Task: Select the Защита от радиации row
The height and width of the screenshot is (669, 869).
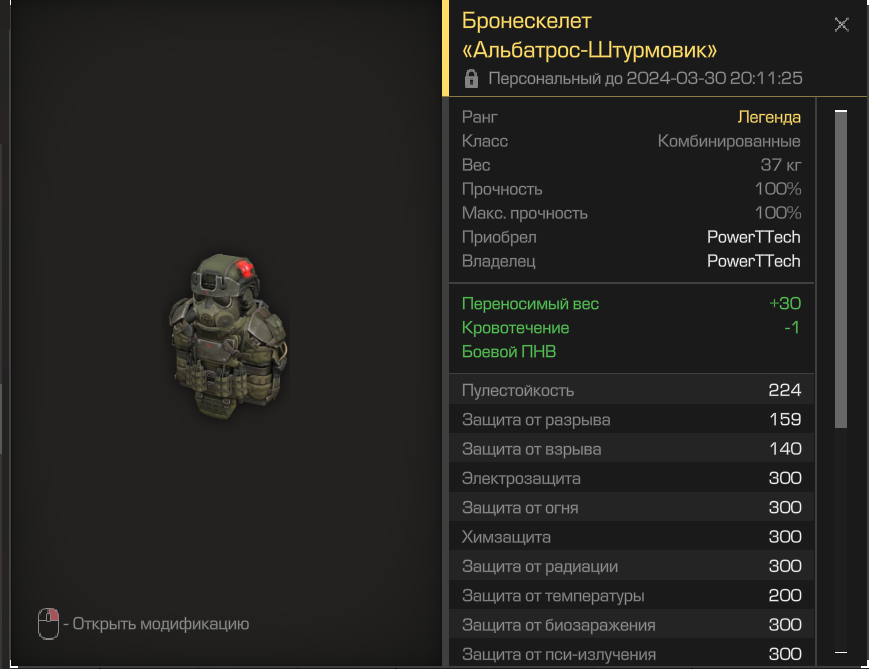Action: (x=631, y=566)
